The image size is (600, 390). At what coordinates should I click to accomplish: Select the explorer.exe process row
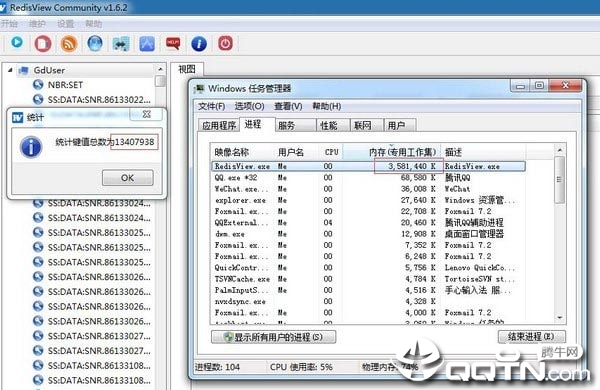coord(368,200)
